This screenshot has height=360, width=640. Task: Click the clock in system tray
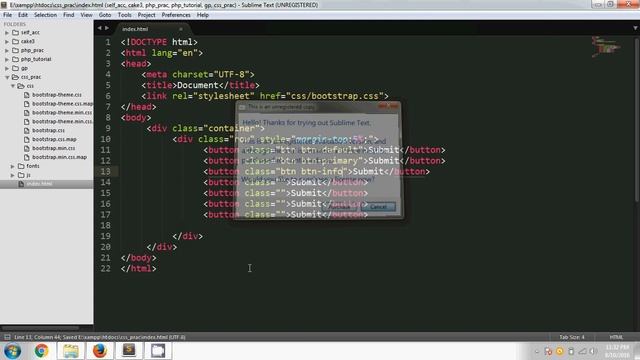pos(617,351)
